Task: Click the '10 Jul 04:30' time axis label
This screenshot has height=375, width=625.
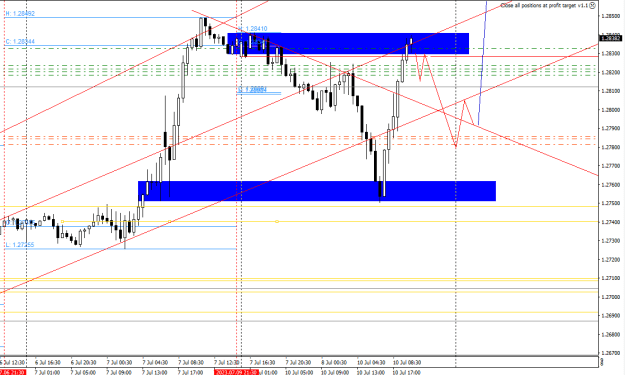Action: [x=371, y=363]
